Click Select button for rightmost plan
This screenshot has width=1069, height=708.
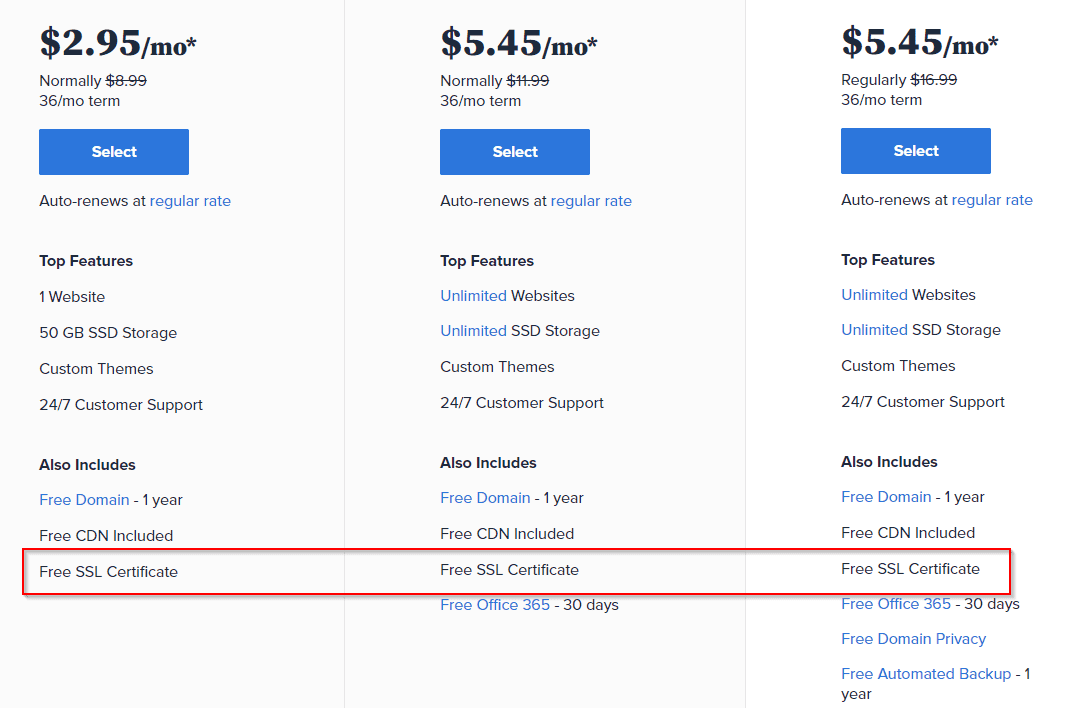pyautogui.click(x=916, y=151)
